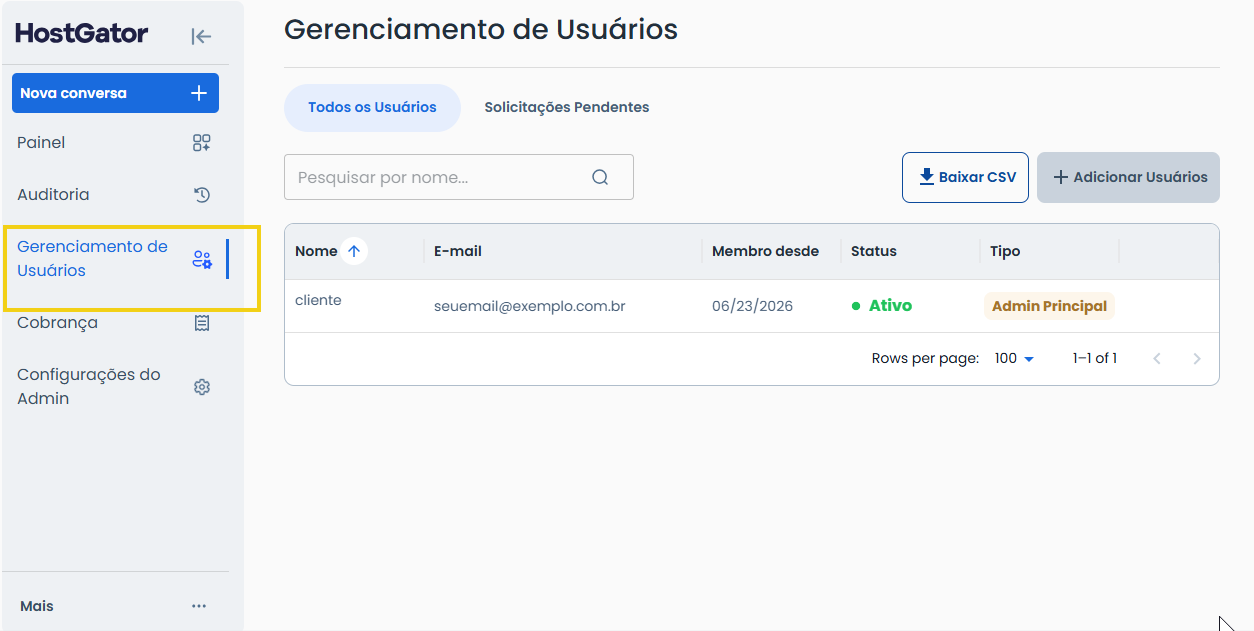This screenshot has height=631, width=1254.
Task: Select the cliente user name cell
Action: pyautogui.click(x=318, y=300)
